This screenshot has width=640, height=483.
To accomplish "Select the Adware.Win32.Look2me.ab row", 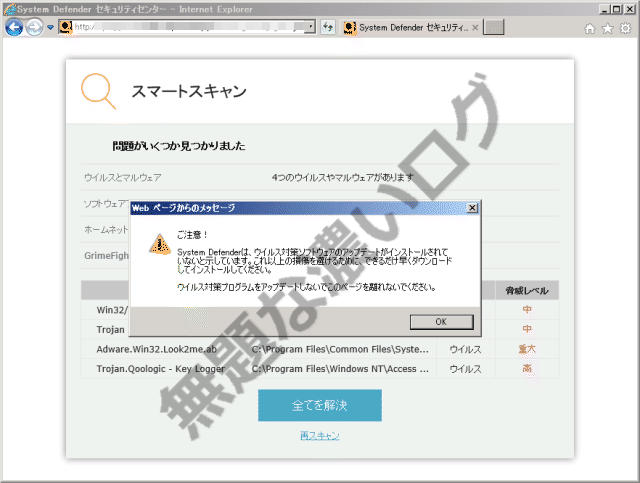I will (320, 349).
